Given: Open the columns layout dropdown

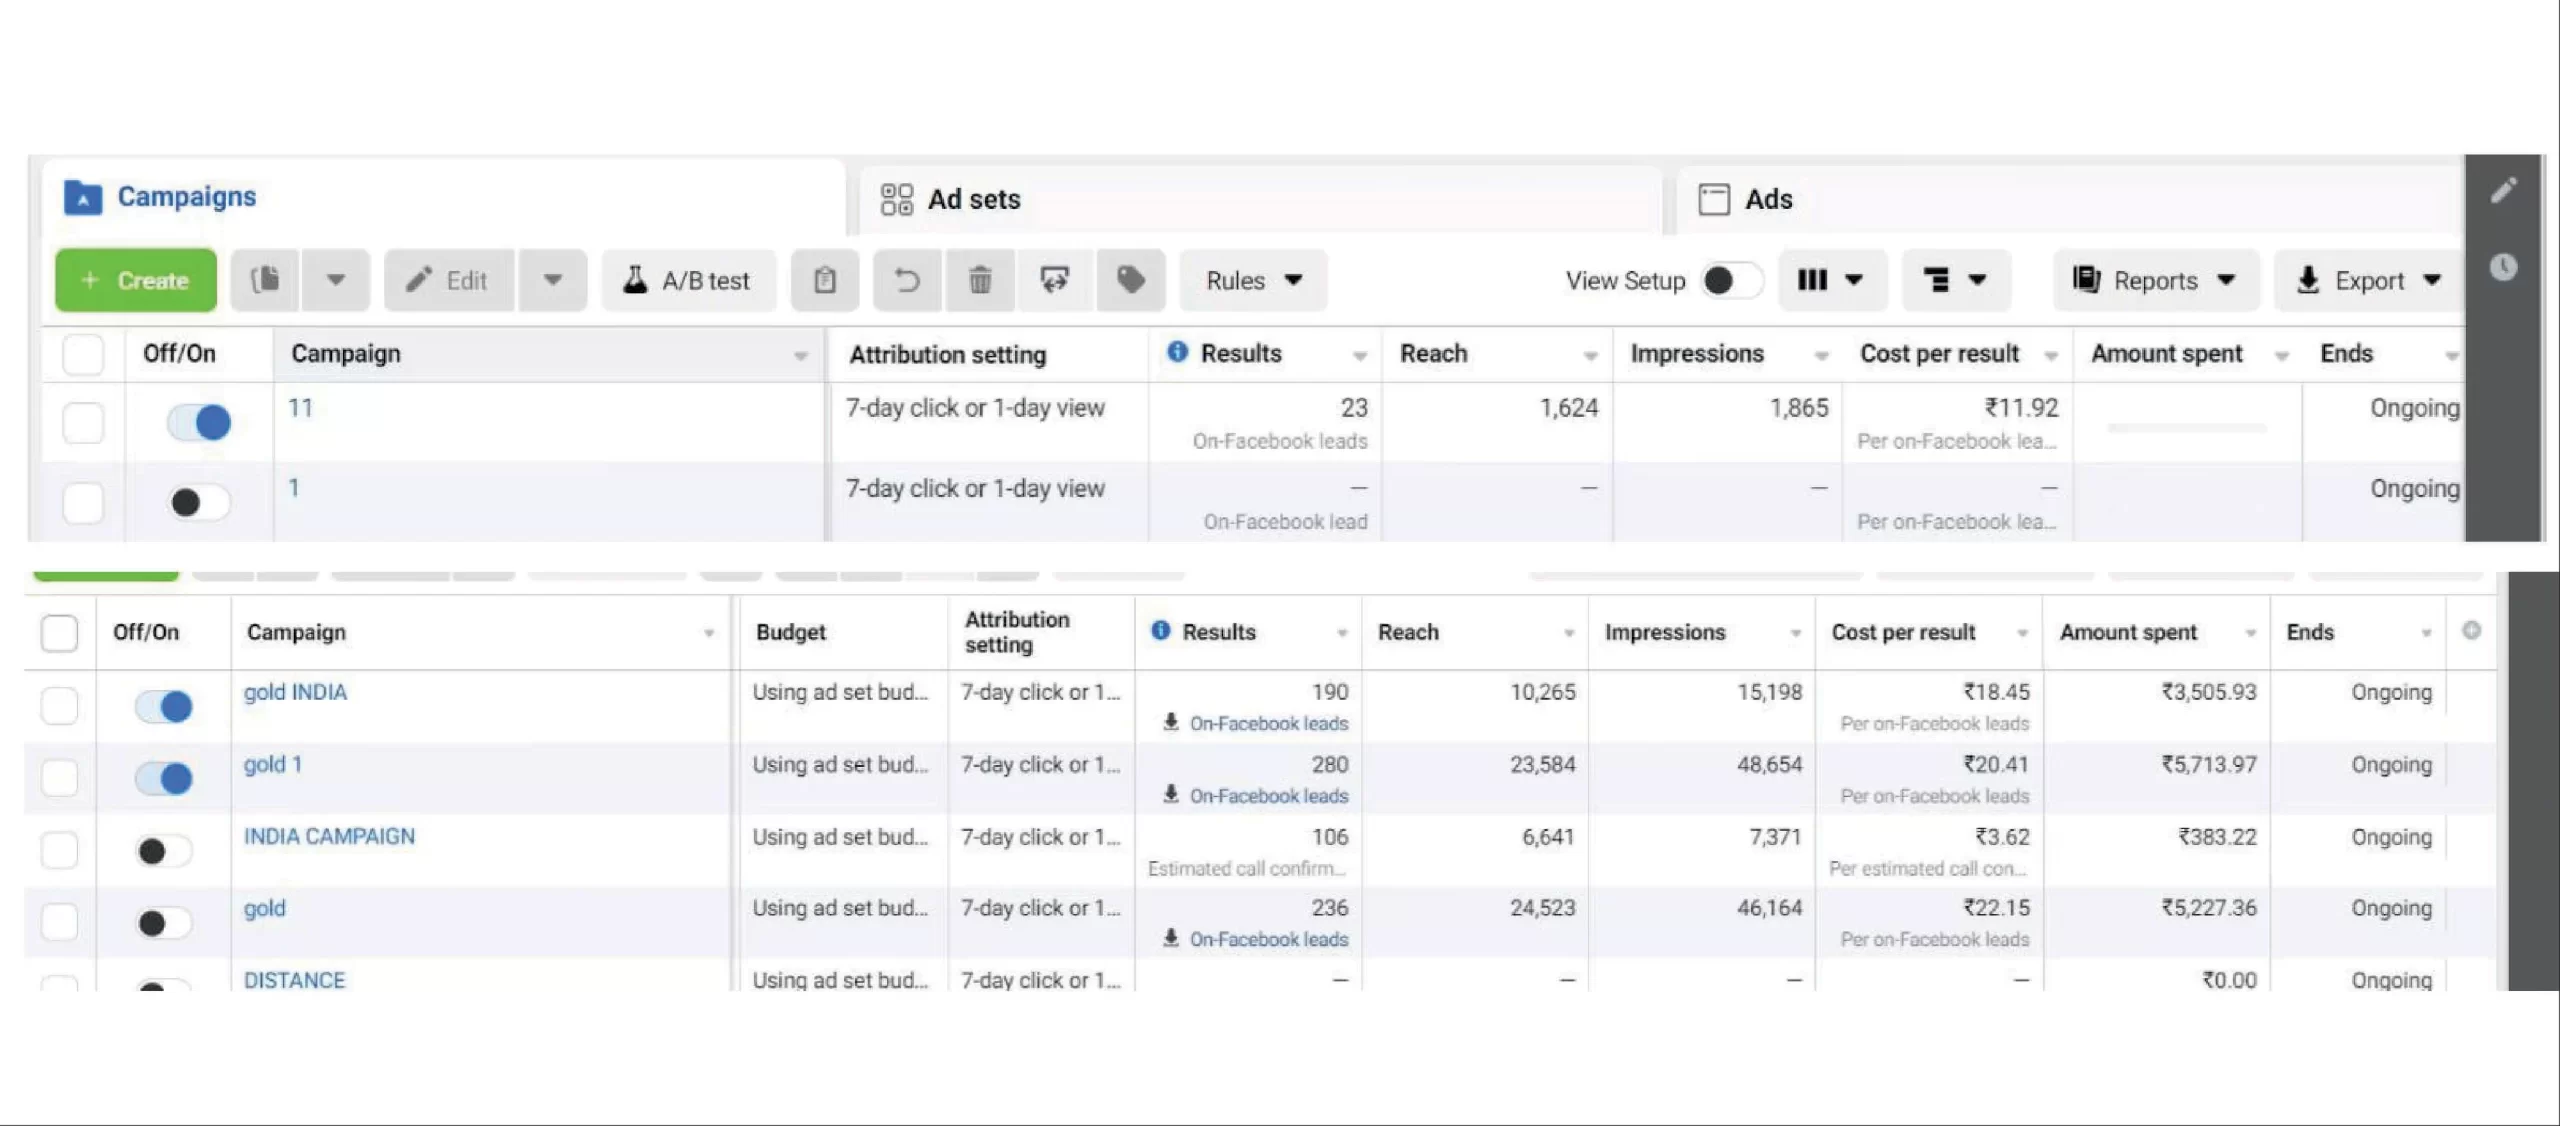Looking at the screenshot, I should 1830,280.
